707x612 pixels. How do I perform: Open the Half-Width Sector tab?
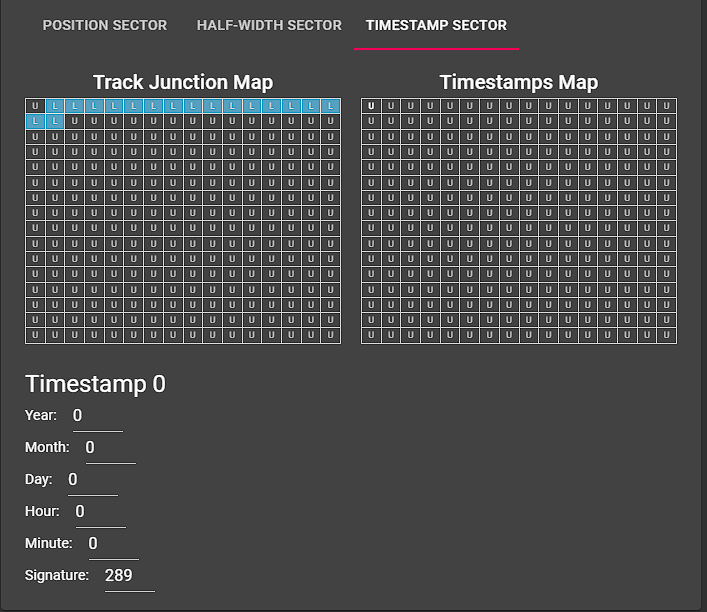click(x=269, y=25)
